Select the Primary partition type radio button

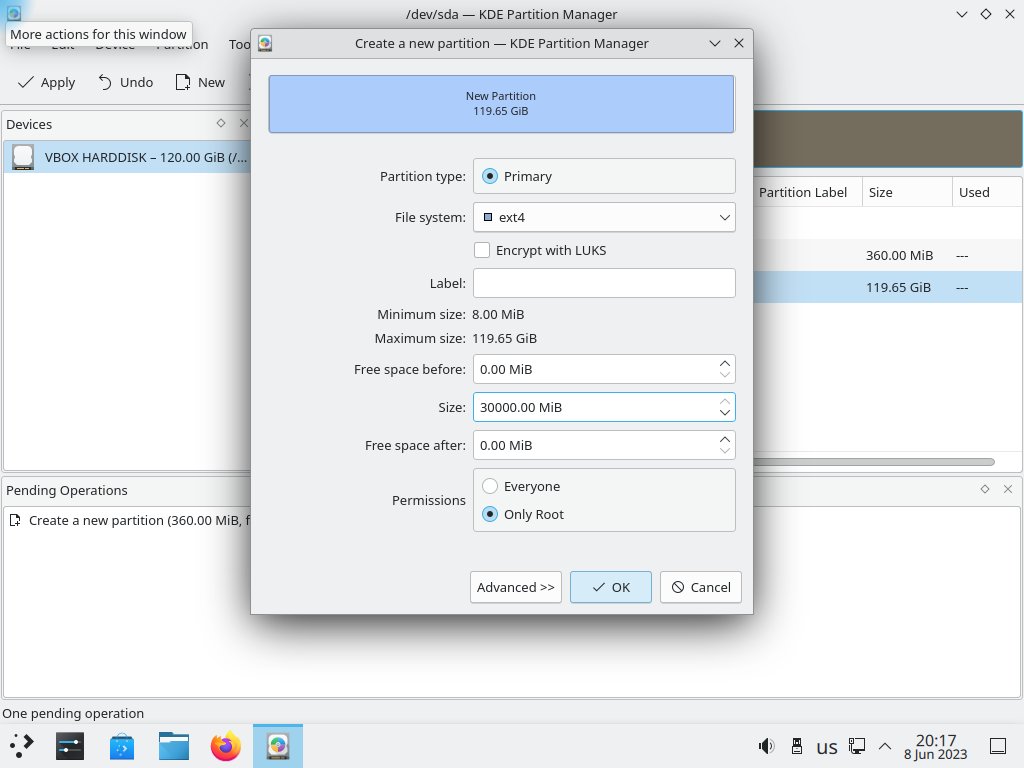click(x=490, y=176)
